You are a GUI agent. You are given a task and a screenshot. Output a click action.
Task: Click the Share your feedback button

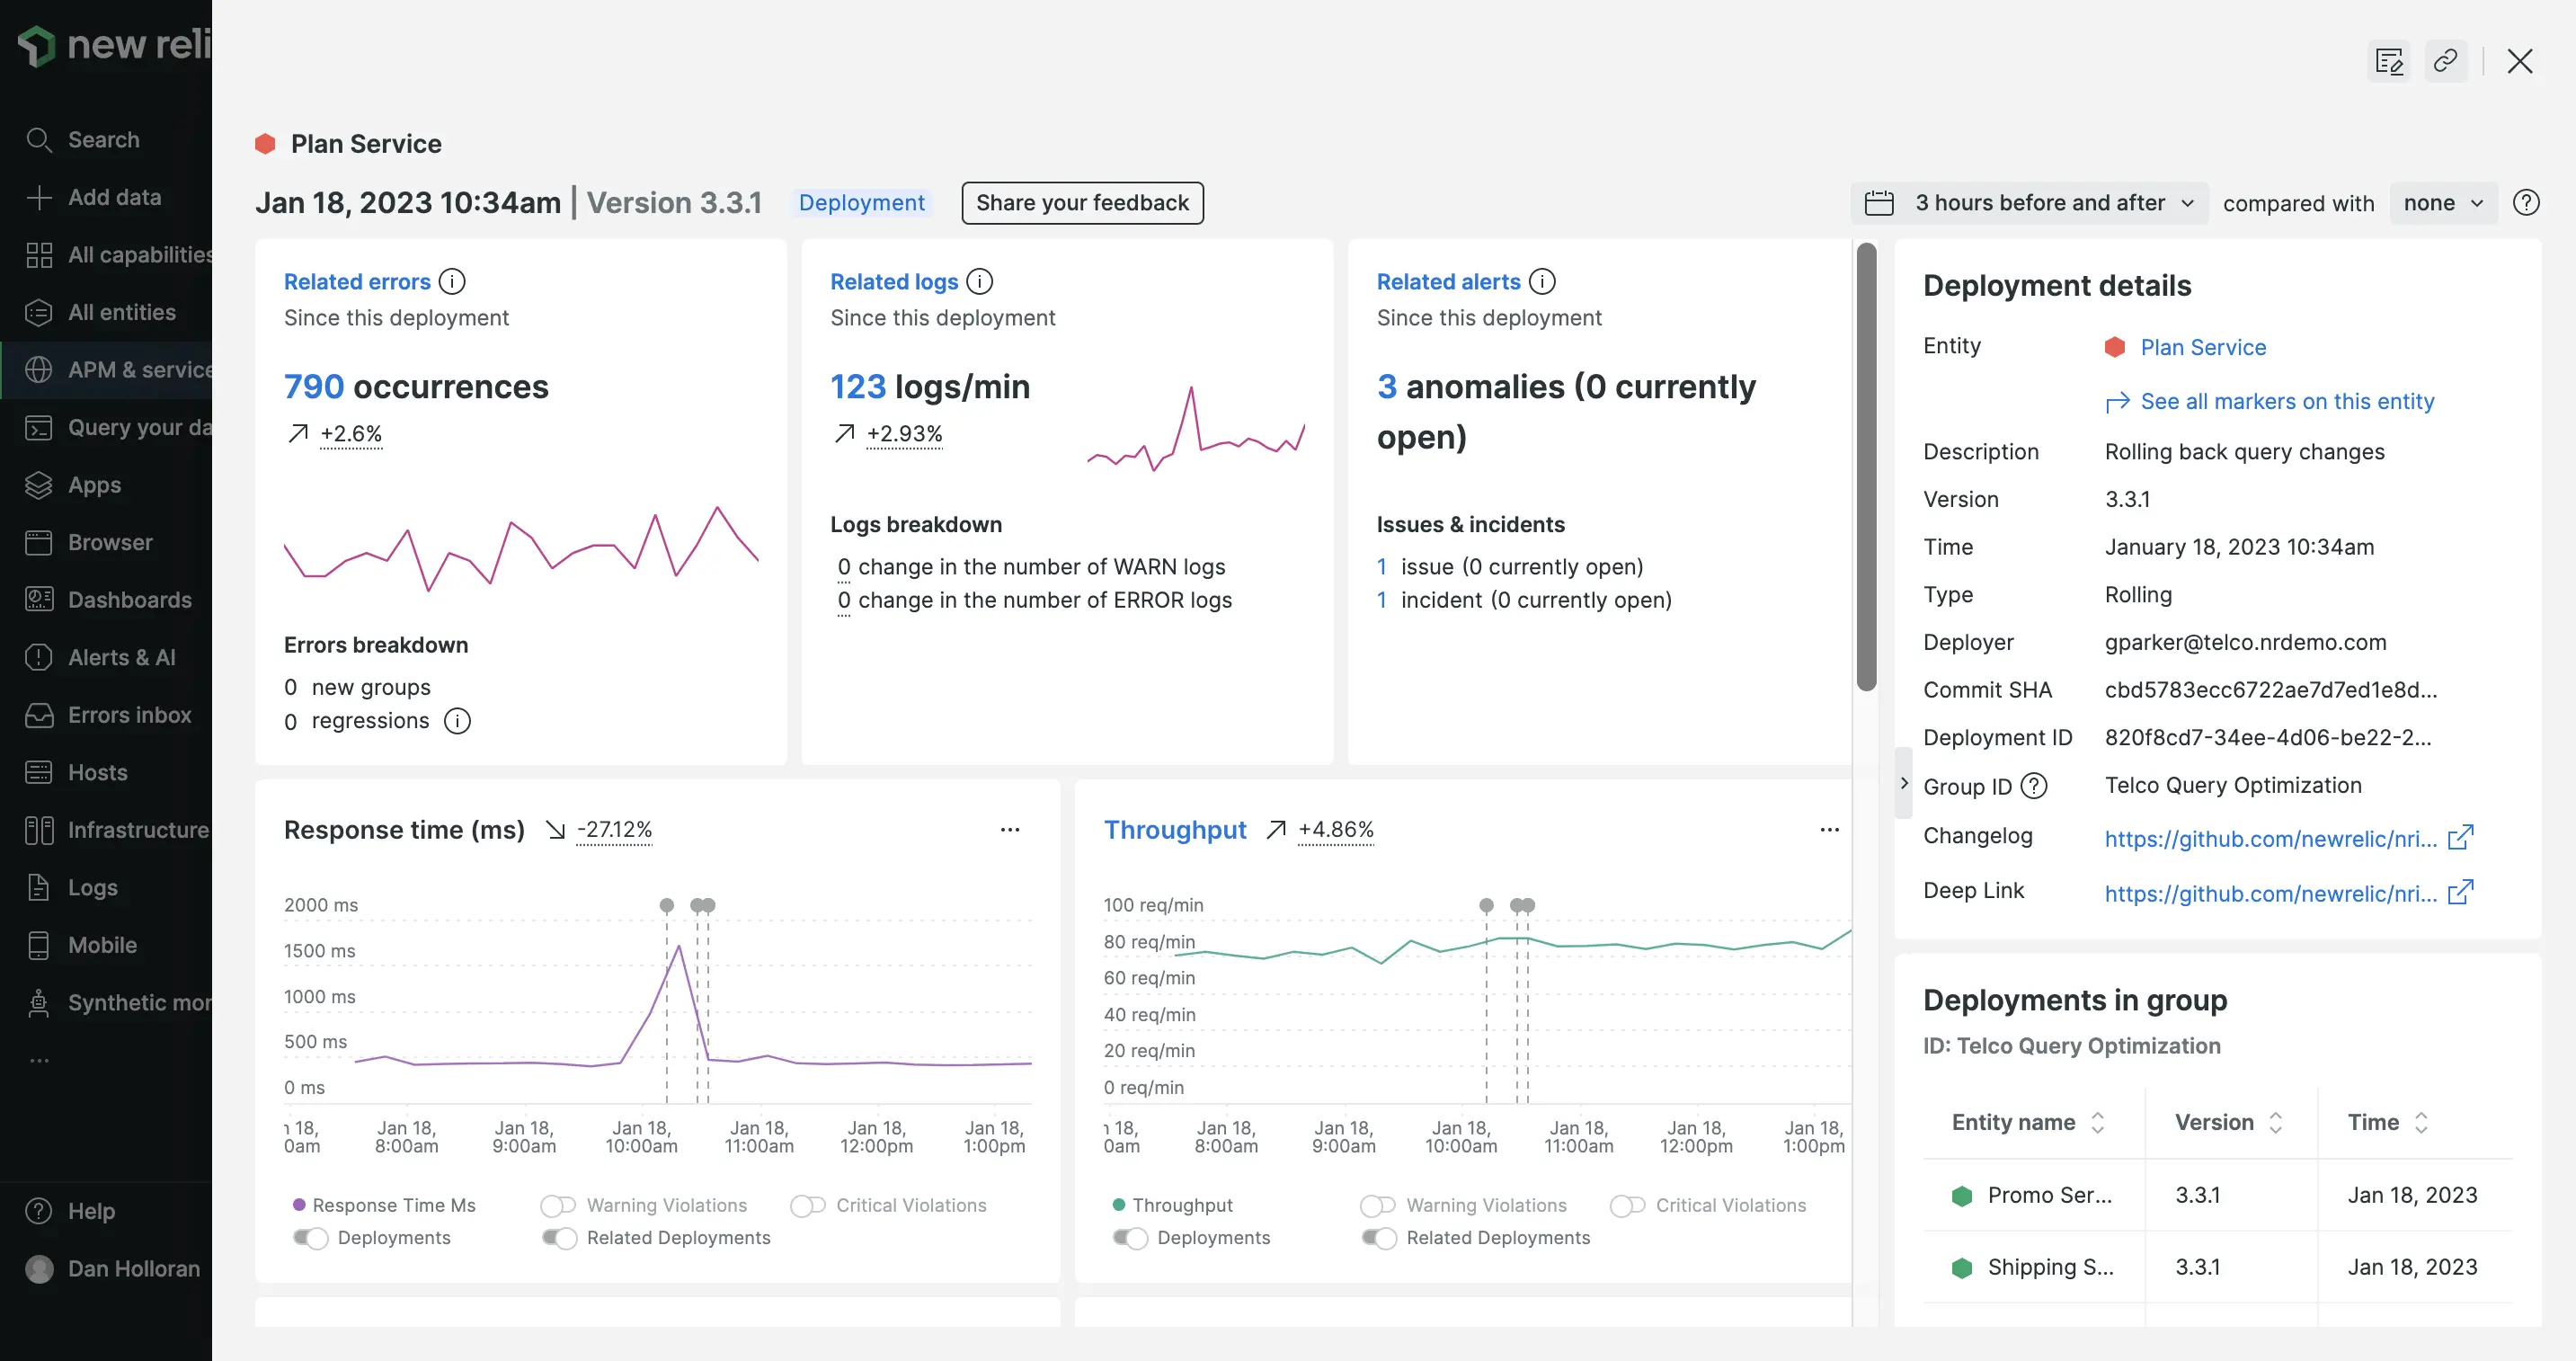(1081, 202)
